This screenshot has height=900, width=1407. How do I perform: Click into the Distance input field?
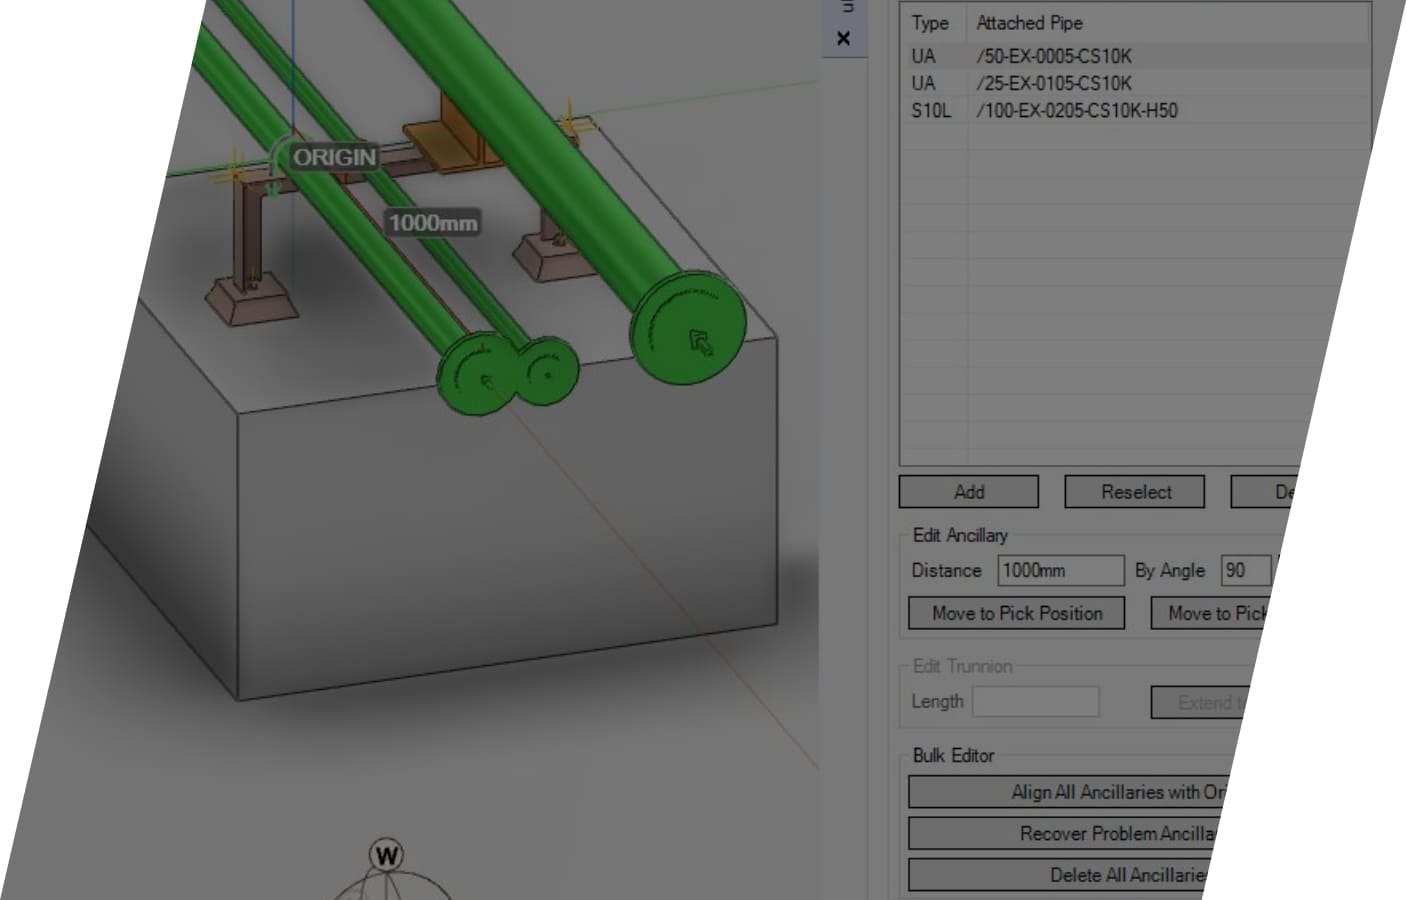point(1060,570)
